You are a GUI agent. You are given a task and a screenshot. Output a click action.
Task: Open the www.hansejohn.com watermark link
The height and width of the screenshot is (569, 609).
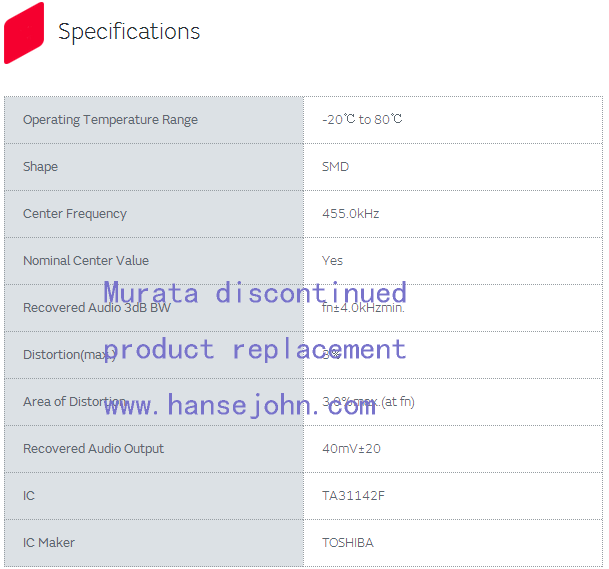[x=240, y=405]
